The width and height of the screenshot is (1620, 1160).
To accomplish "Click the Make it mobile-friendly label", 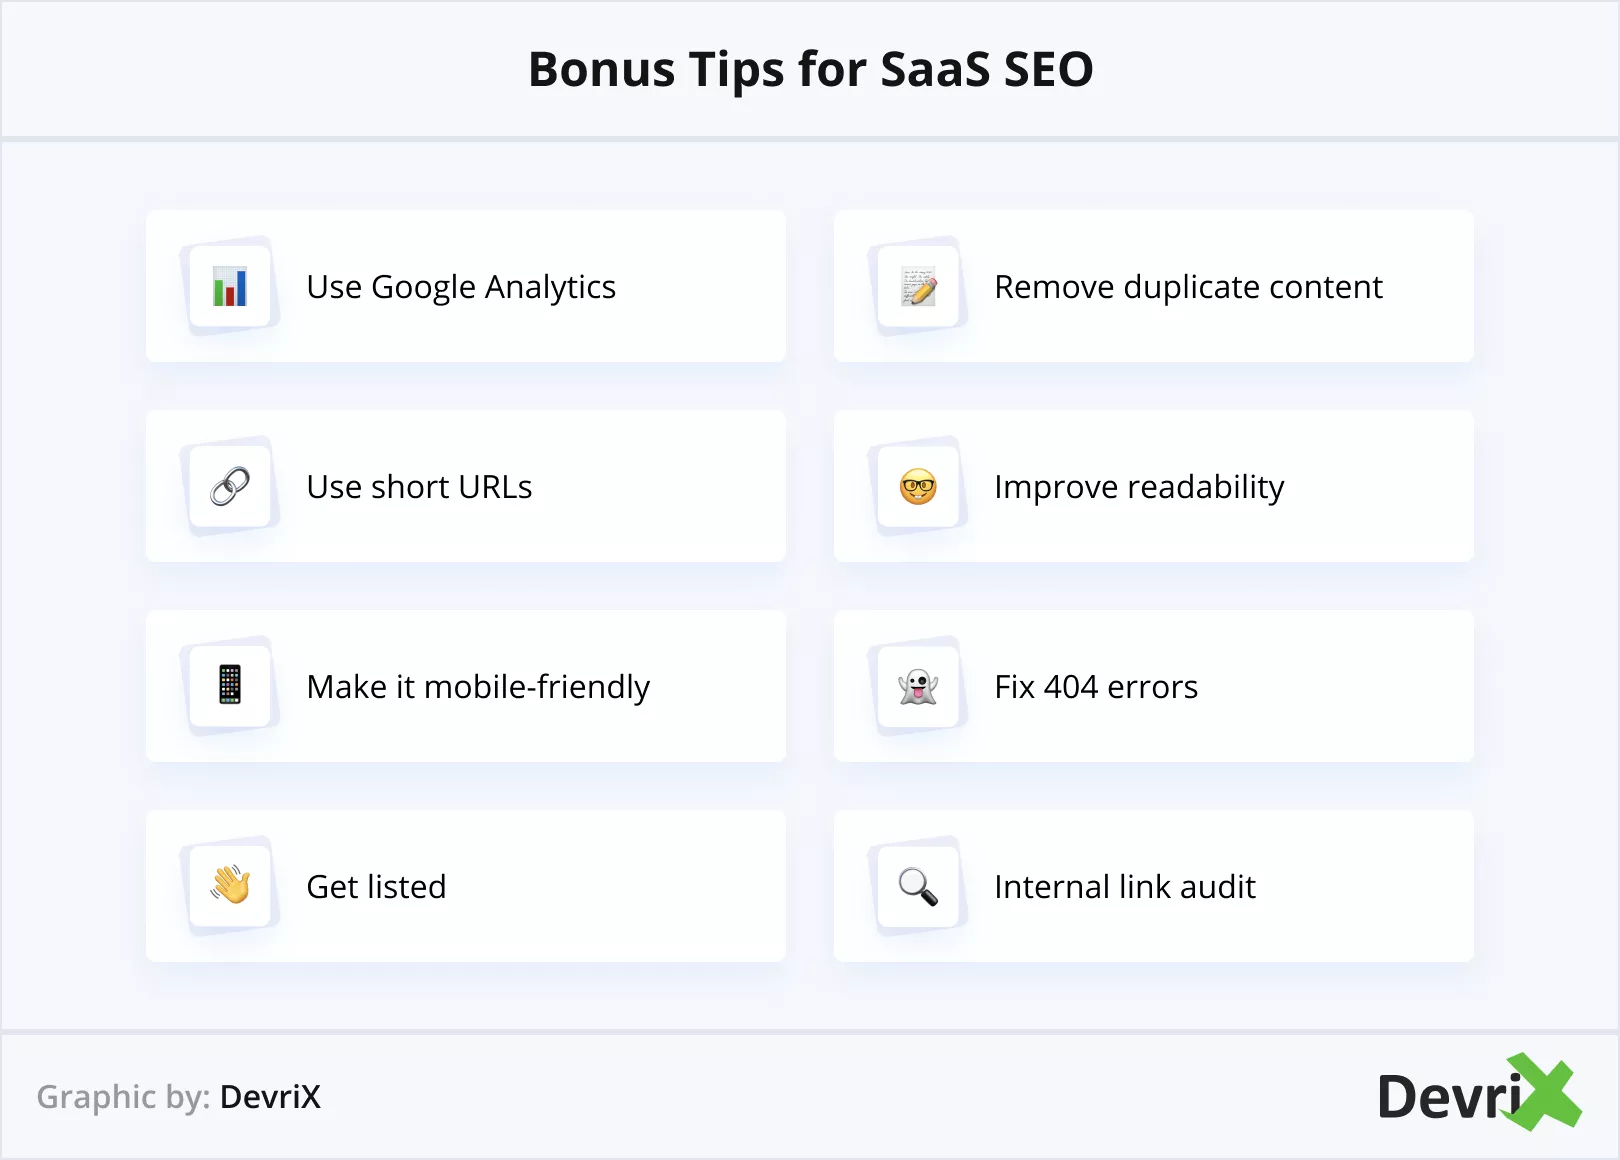I will click(478, 687).
